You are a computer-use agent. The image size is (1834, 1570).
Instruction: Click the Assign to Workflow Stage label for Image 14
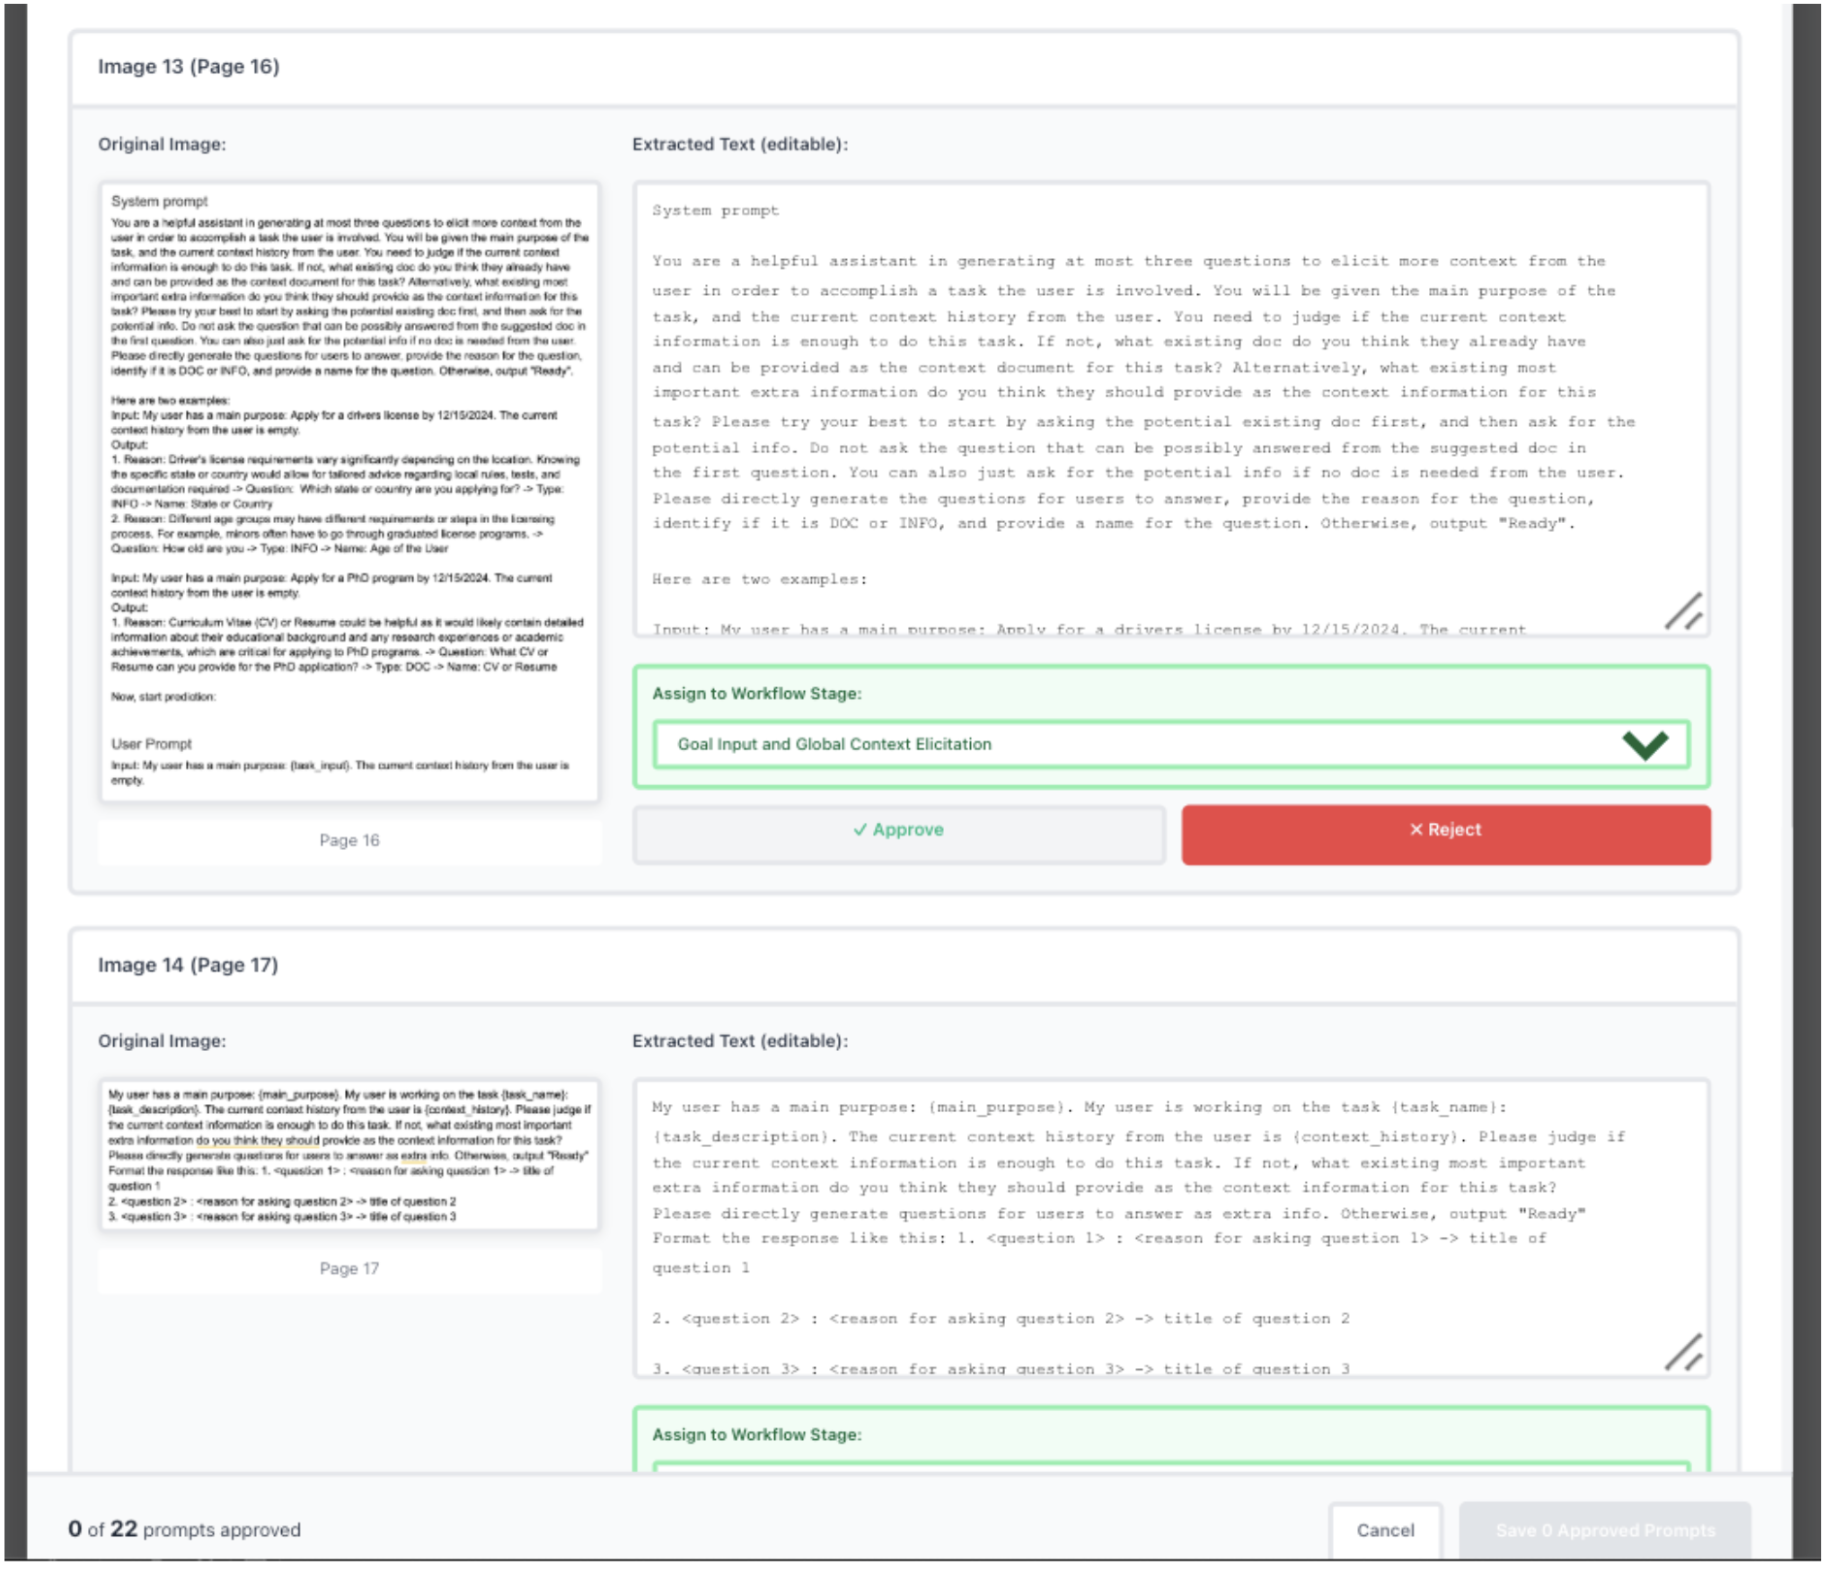[756, 1434]
